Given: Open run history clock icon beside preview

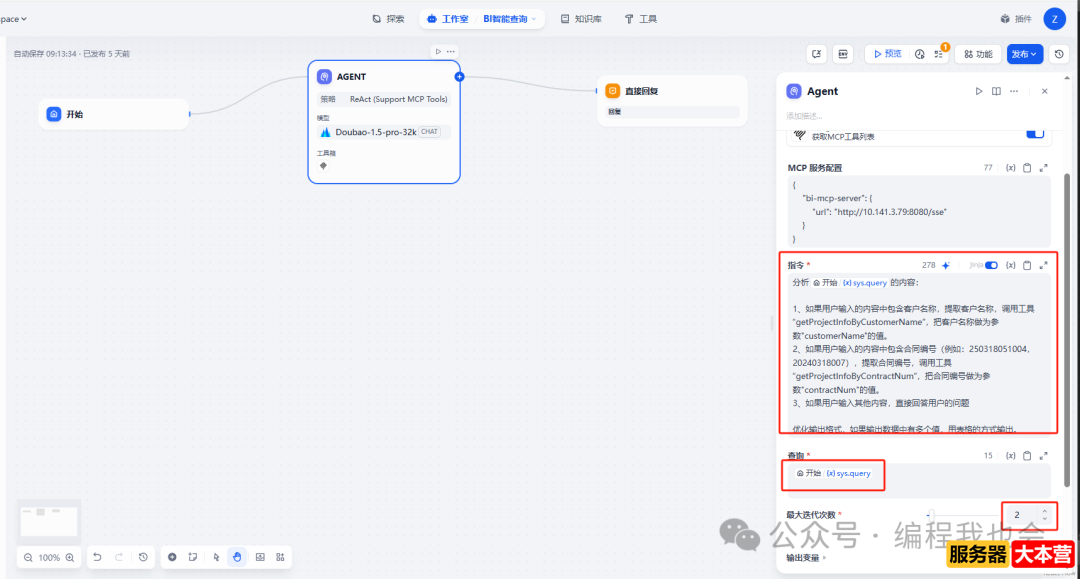Looking at the screenshot, I should [x=920, y=54].
